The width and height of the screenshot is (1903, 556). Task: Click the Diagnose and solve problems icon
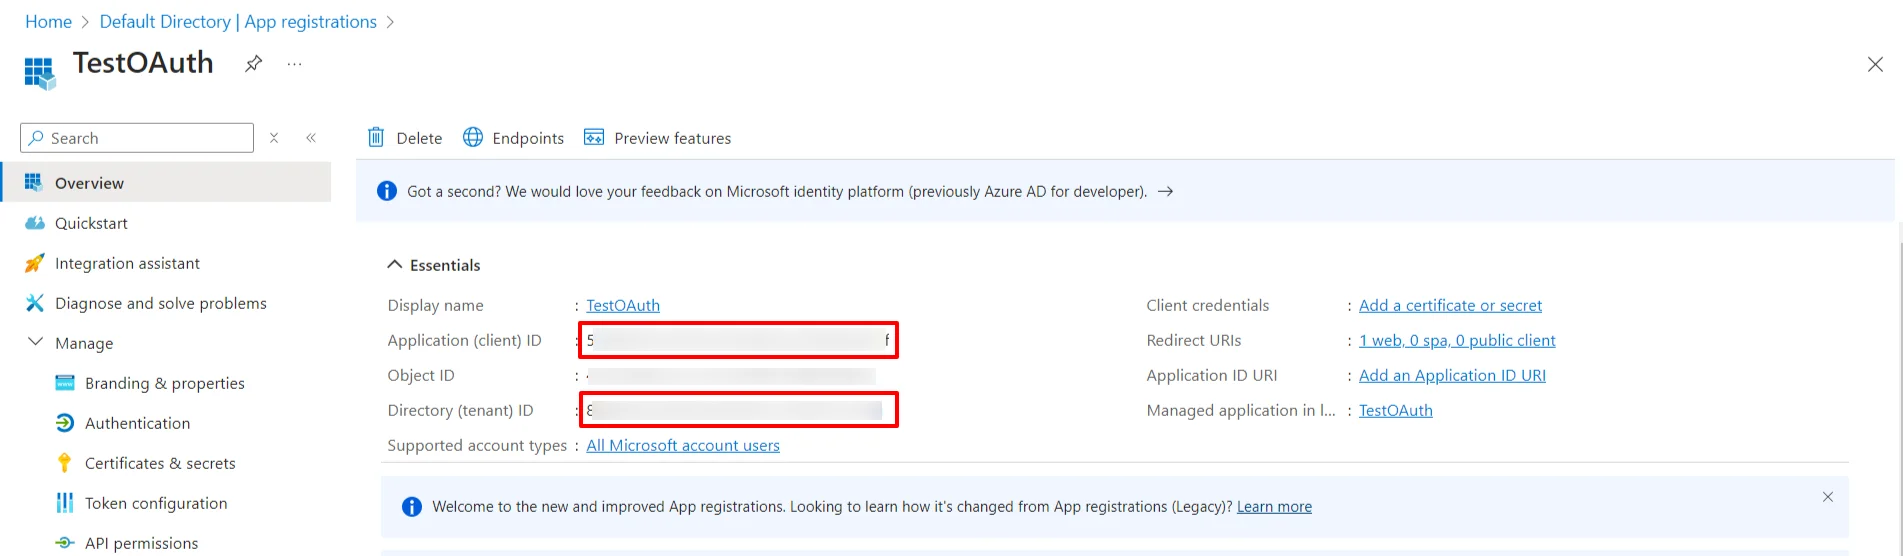coord(35,303)
